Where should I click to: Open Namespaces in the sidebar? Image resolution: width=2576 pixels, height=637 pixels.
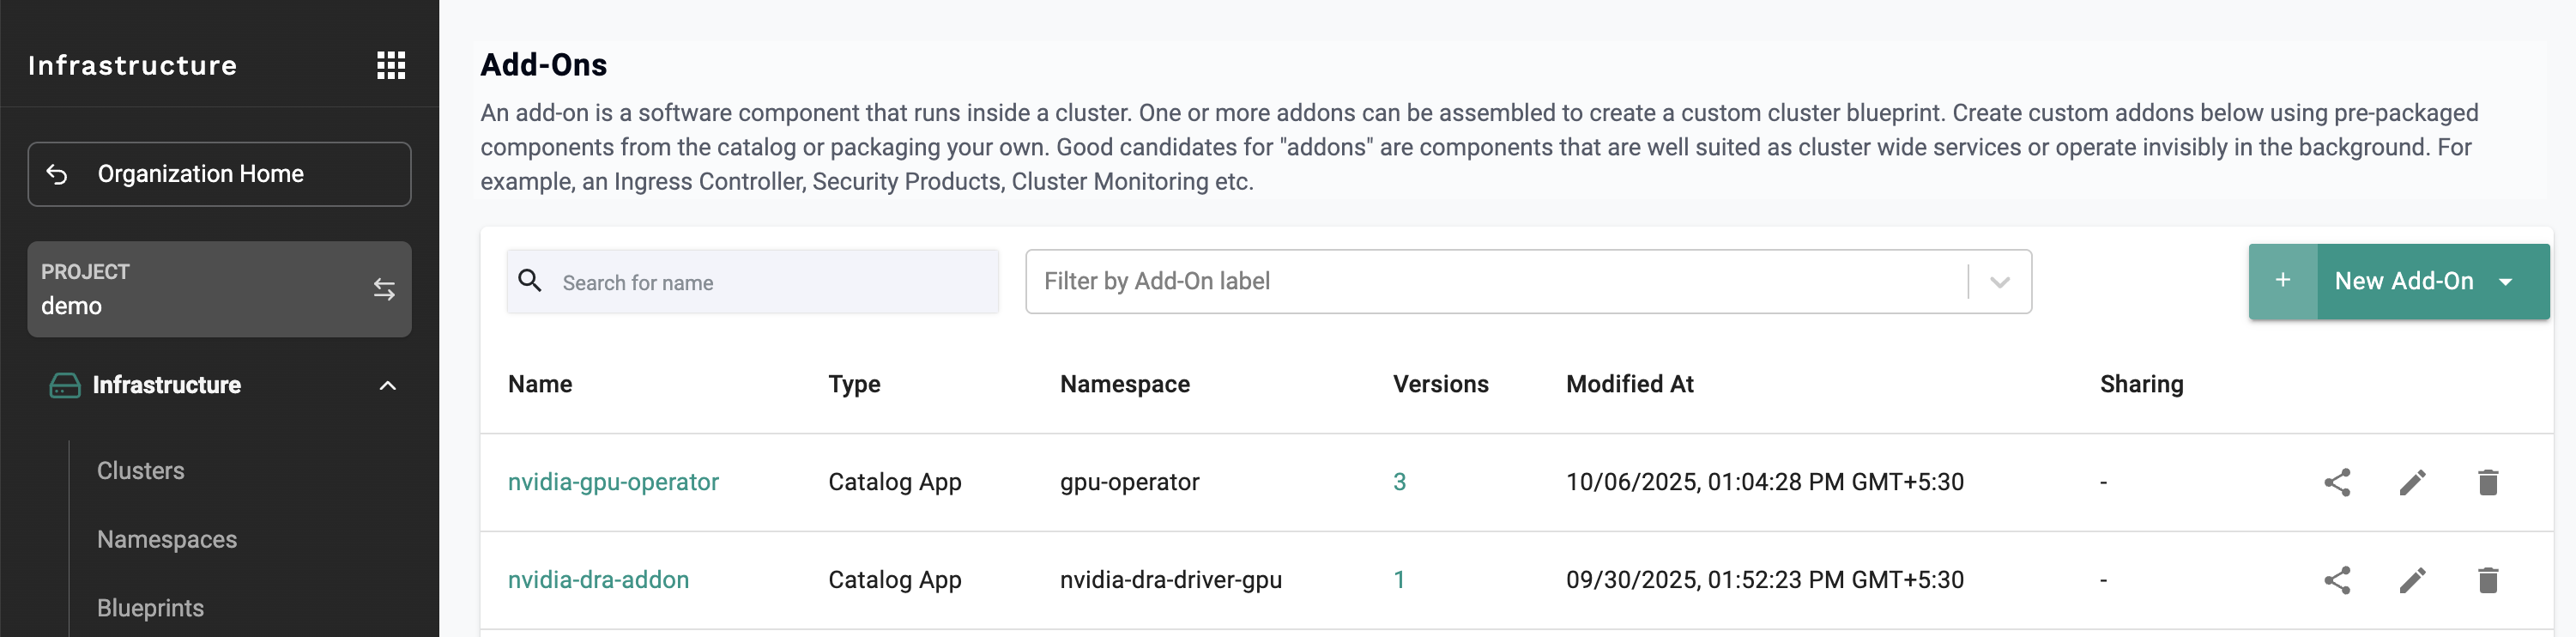point(167,540)
